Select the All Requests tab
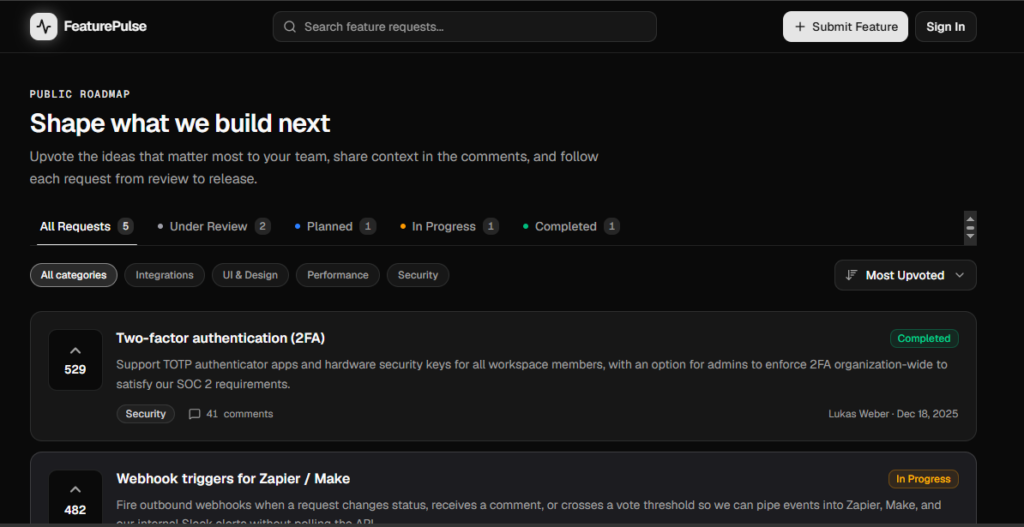Viewport: 1024px width, 527px height. (x=87, y=227)
